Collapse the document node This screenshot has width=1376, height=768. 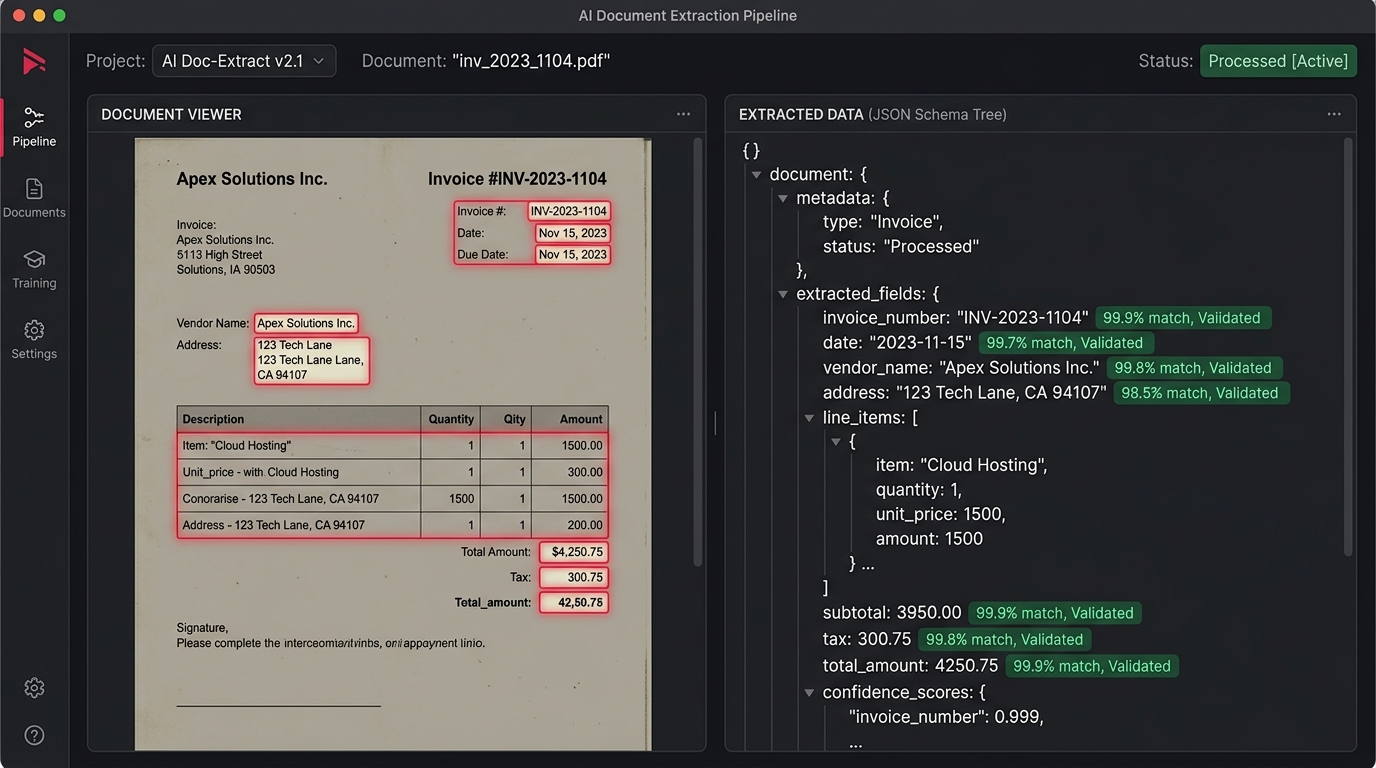tap(756, 175)
